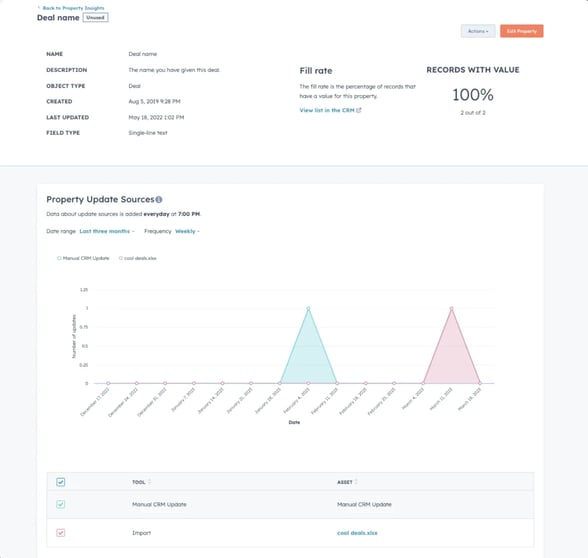Sort table by Tool column

point(141,482)
